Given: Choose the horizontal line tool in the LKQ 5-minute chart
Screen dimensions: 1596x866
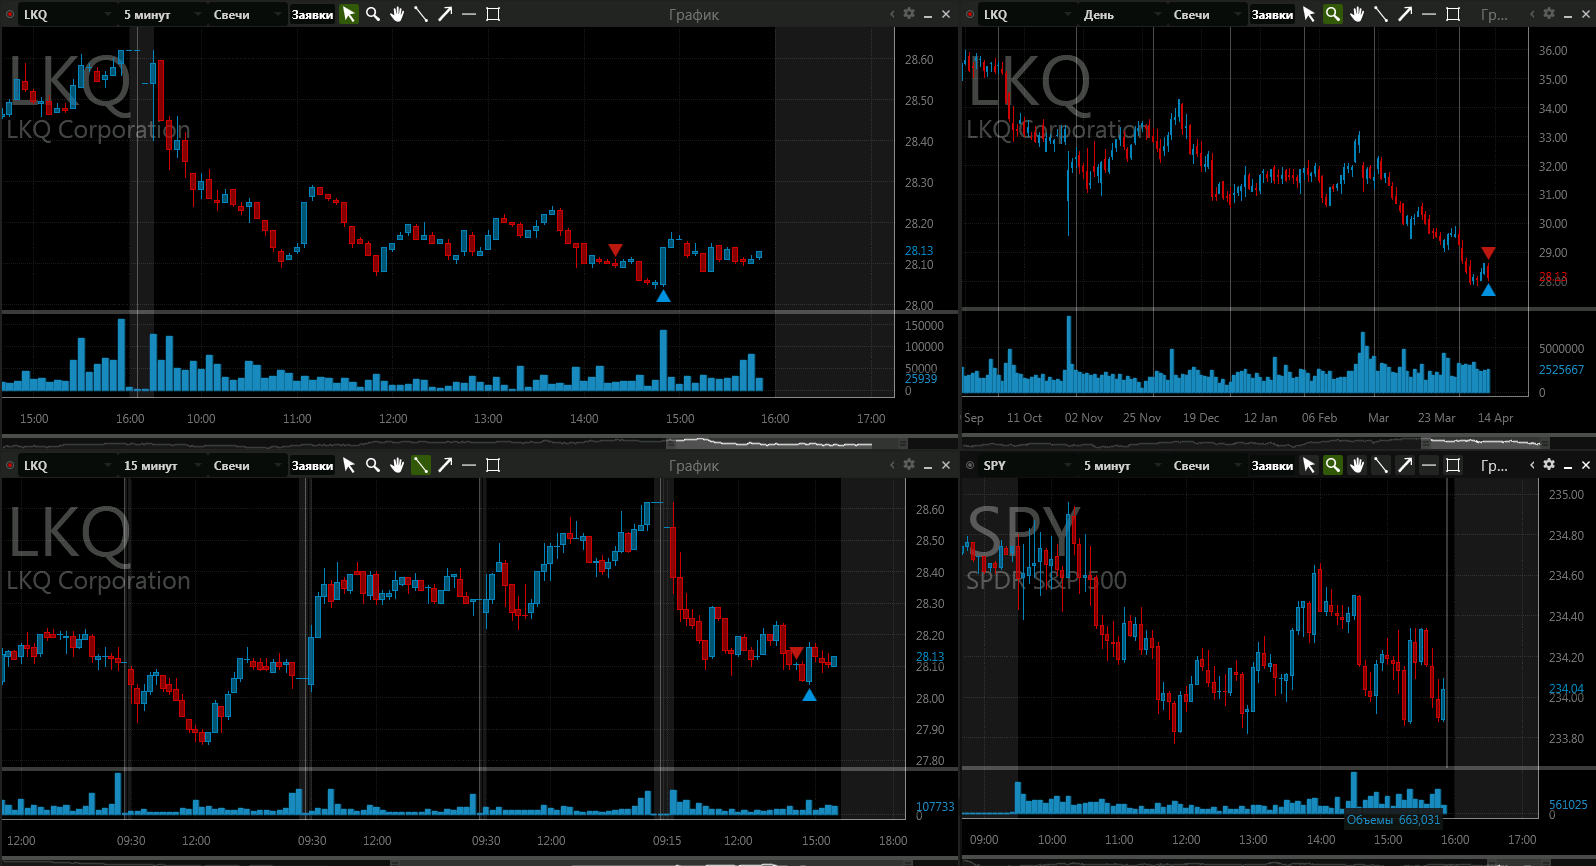Looking at the screenshot, I should (469, 14).
